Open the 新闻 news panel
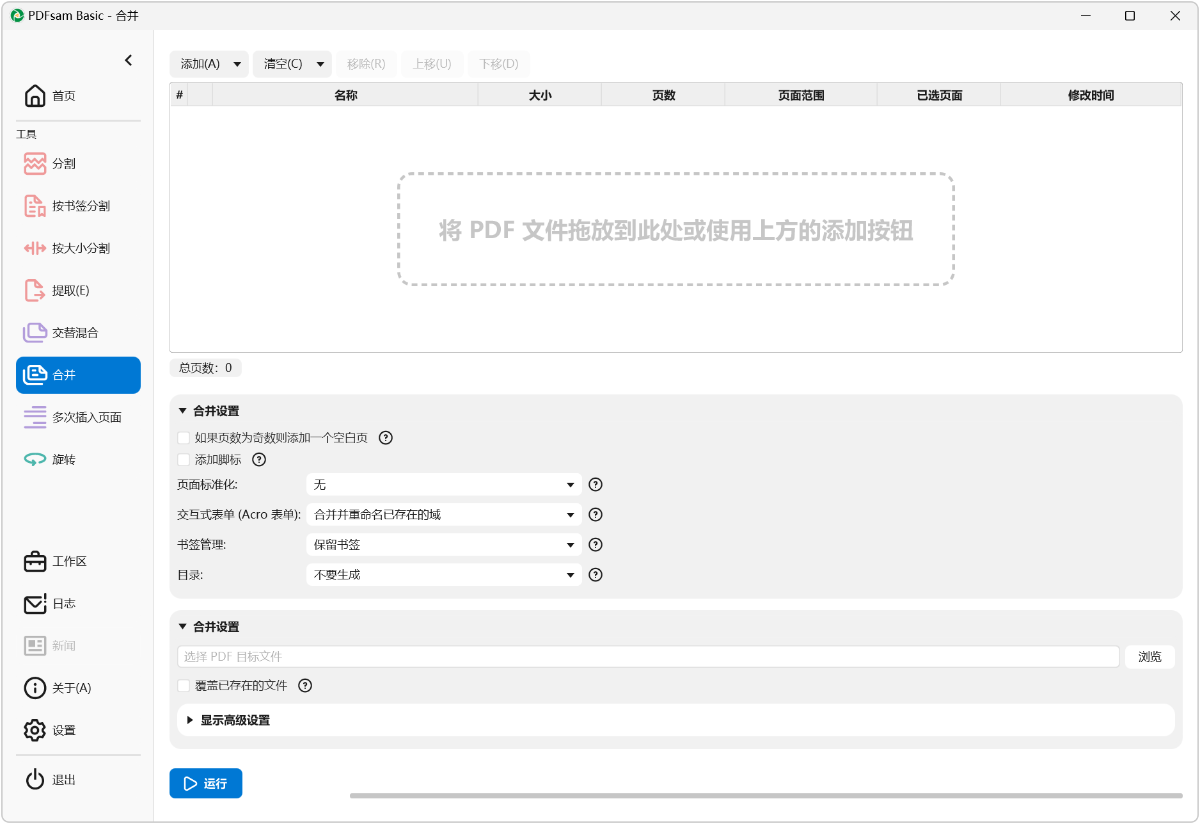Screen dimensions: 1200x824 (x=78, y=645)
